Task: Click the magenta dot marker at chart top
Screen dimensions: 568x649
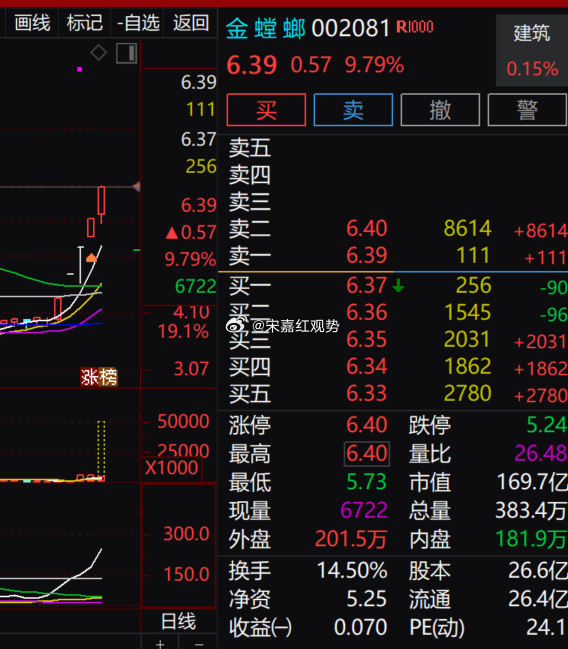Action: tap(79, 69)
